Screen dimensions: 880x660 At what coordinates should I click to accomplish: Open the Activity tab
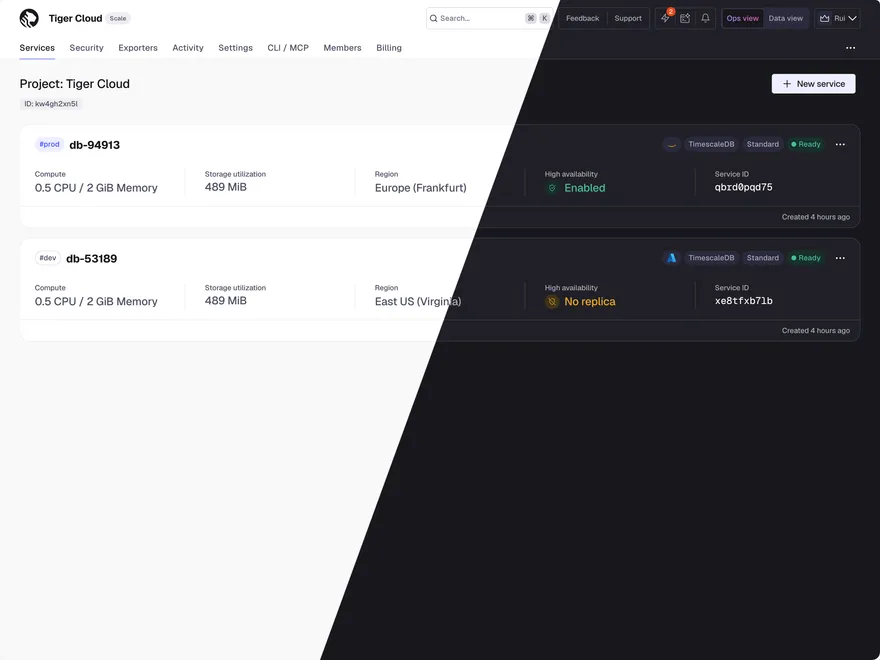click(x=187, y=48)
